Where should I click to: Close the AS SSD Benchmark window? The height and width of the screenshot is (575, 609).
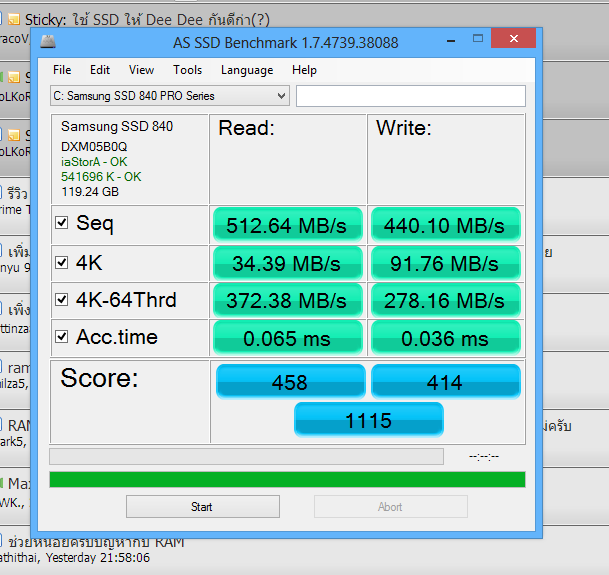pos(513,38)
